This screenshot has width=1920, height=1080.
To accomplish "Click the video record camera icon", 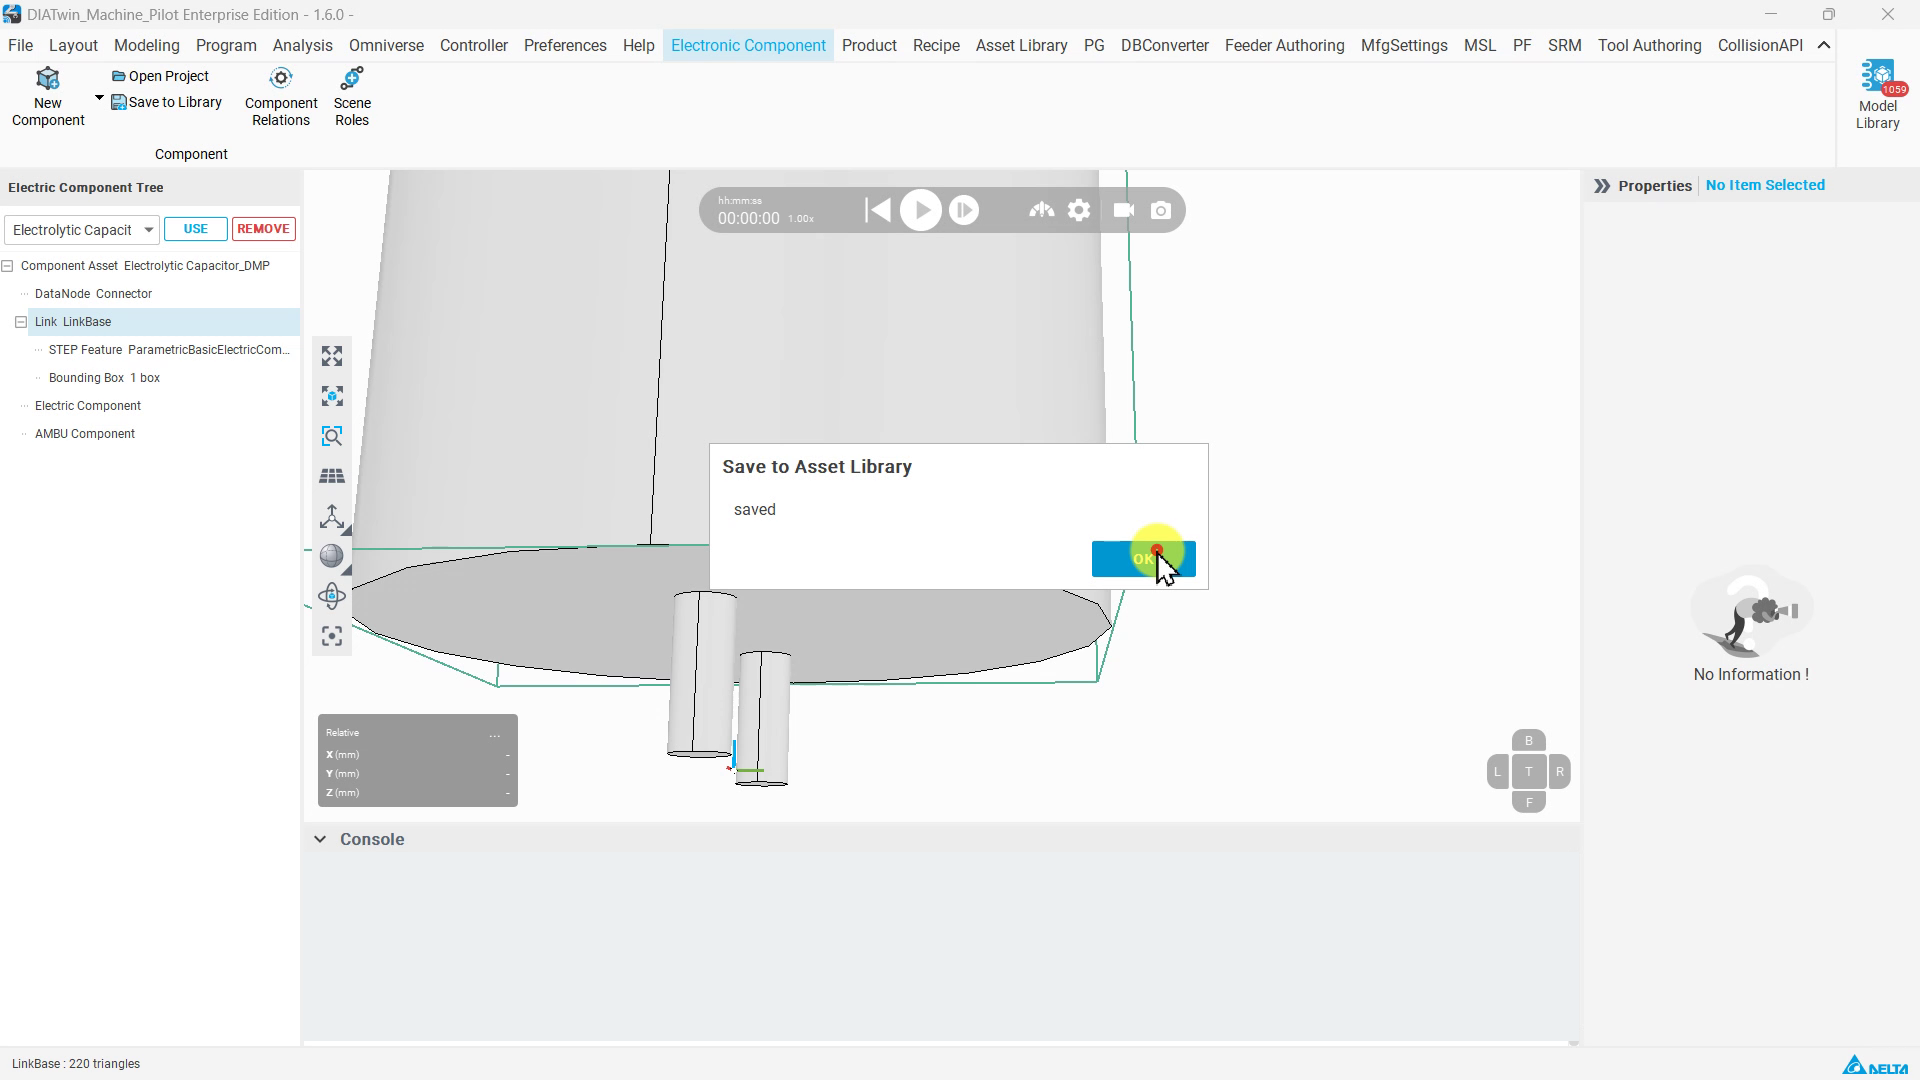I will click(1124, 211).
